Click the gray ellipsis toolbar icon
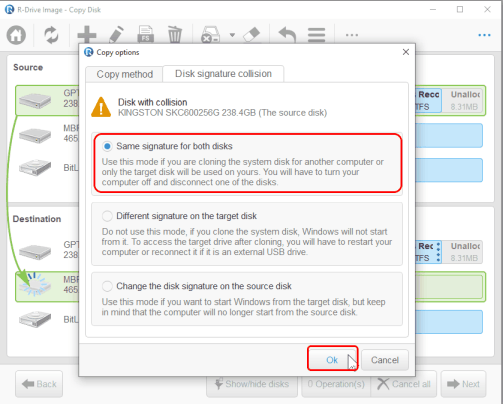 click(352, 35)
